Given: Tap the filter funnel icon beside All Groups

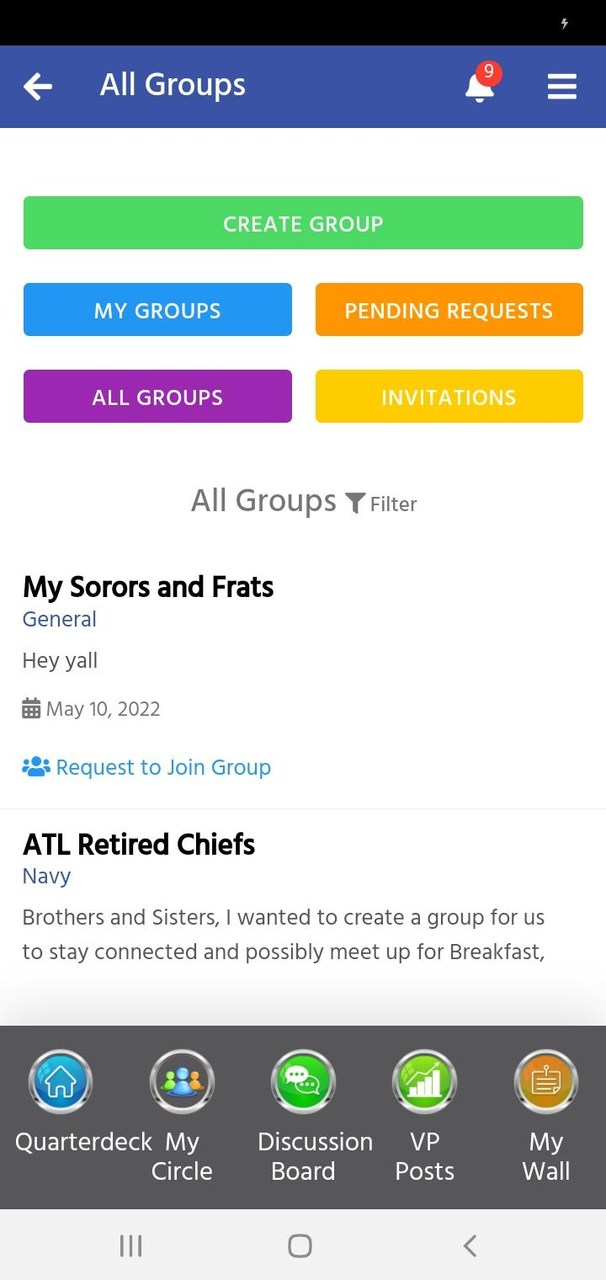Looking at the screenshot, I should (355, 504).
